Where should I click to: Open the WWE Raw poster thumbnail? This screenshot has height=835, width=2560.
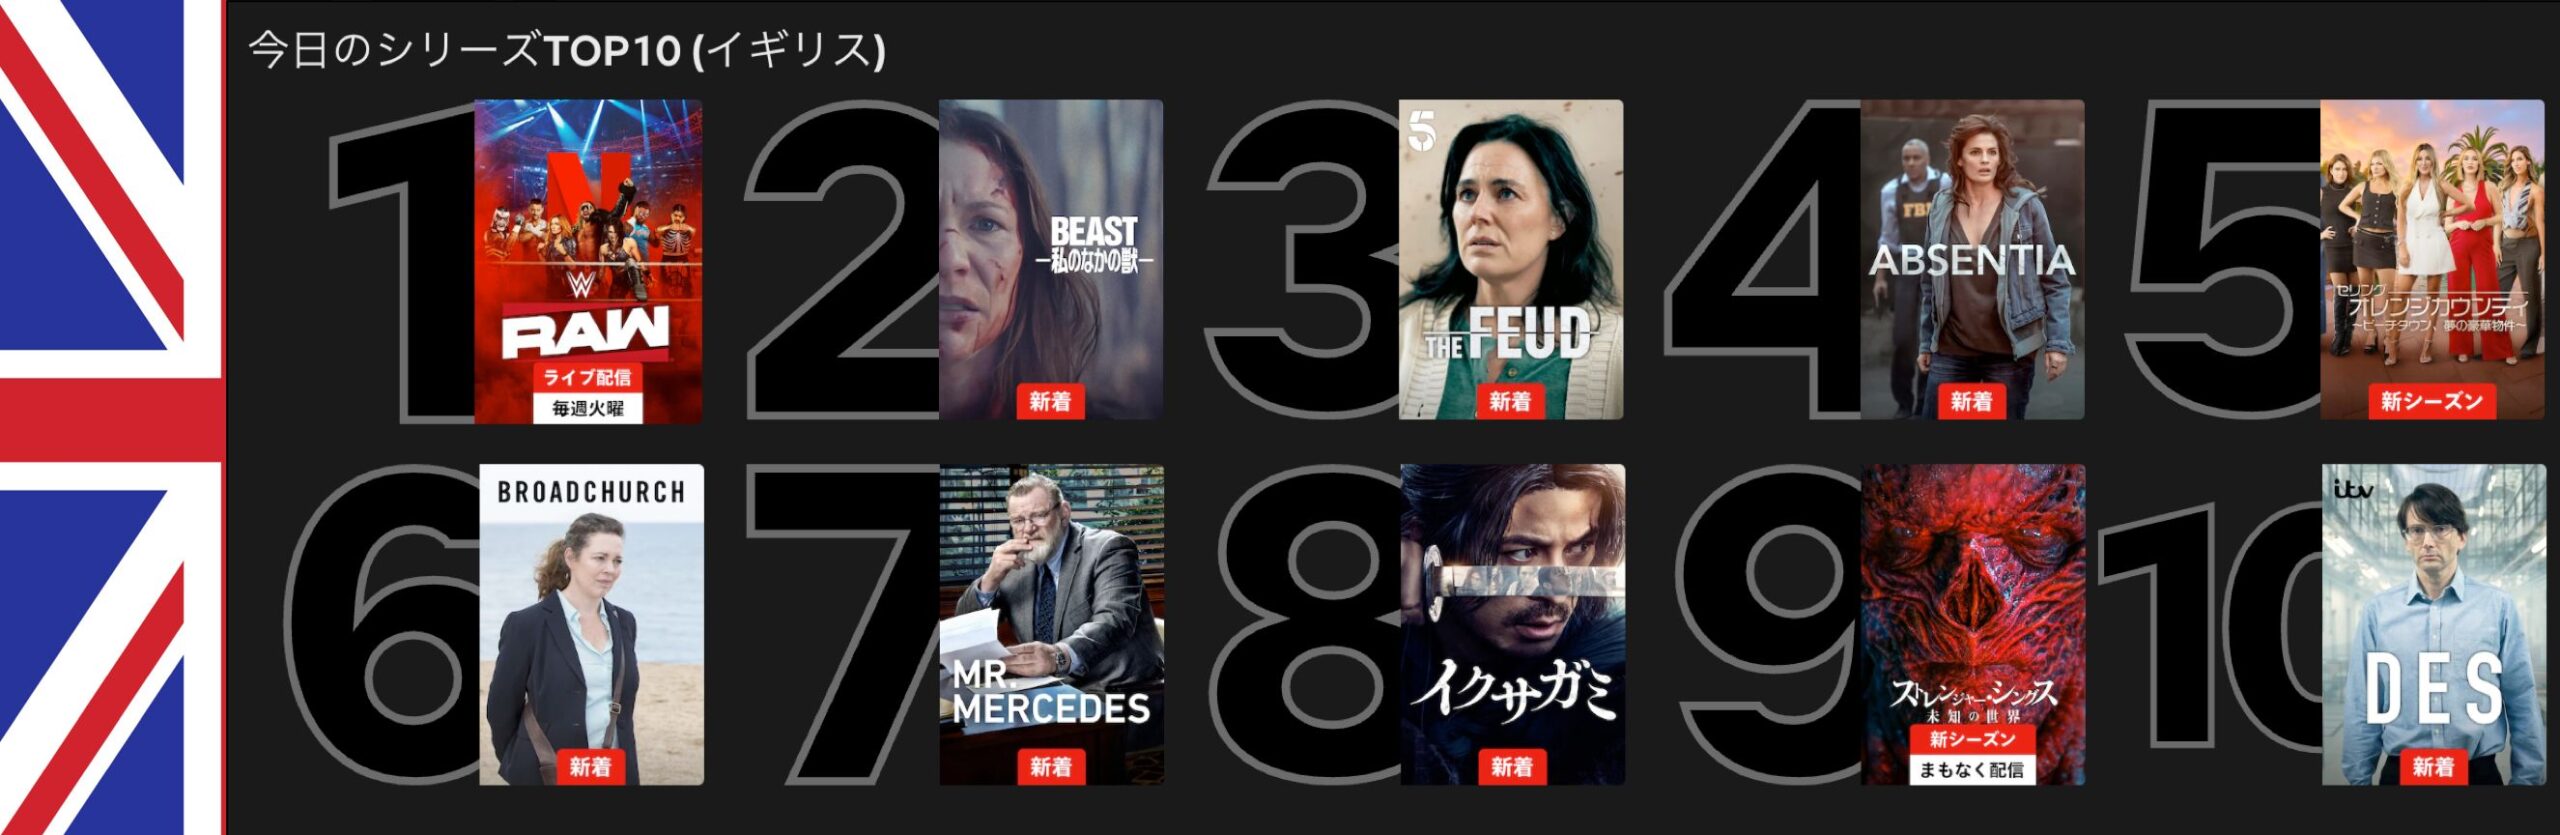pos(588,260)
